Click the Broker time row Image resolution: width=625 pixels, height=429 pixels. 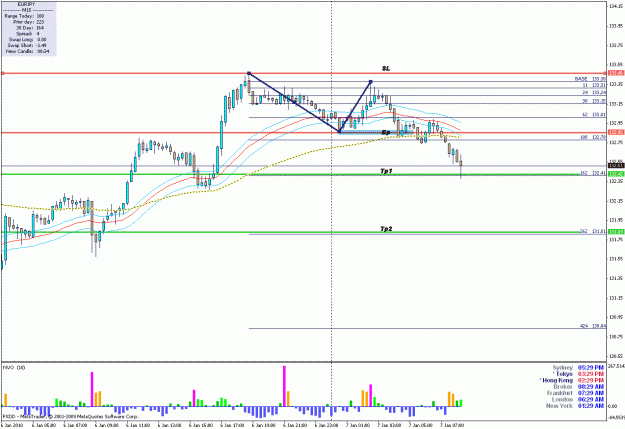click(578, 387)
